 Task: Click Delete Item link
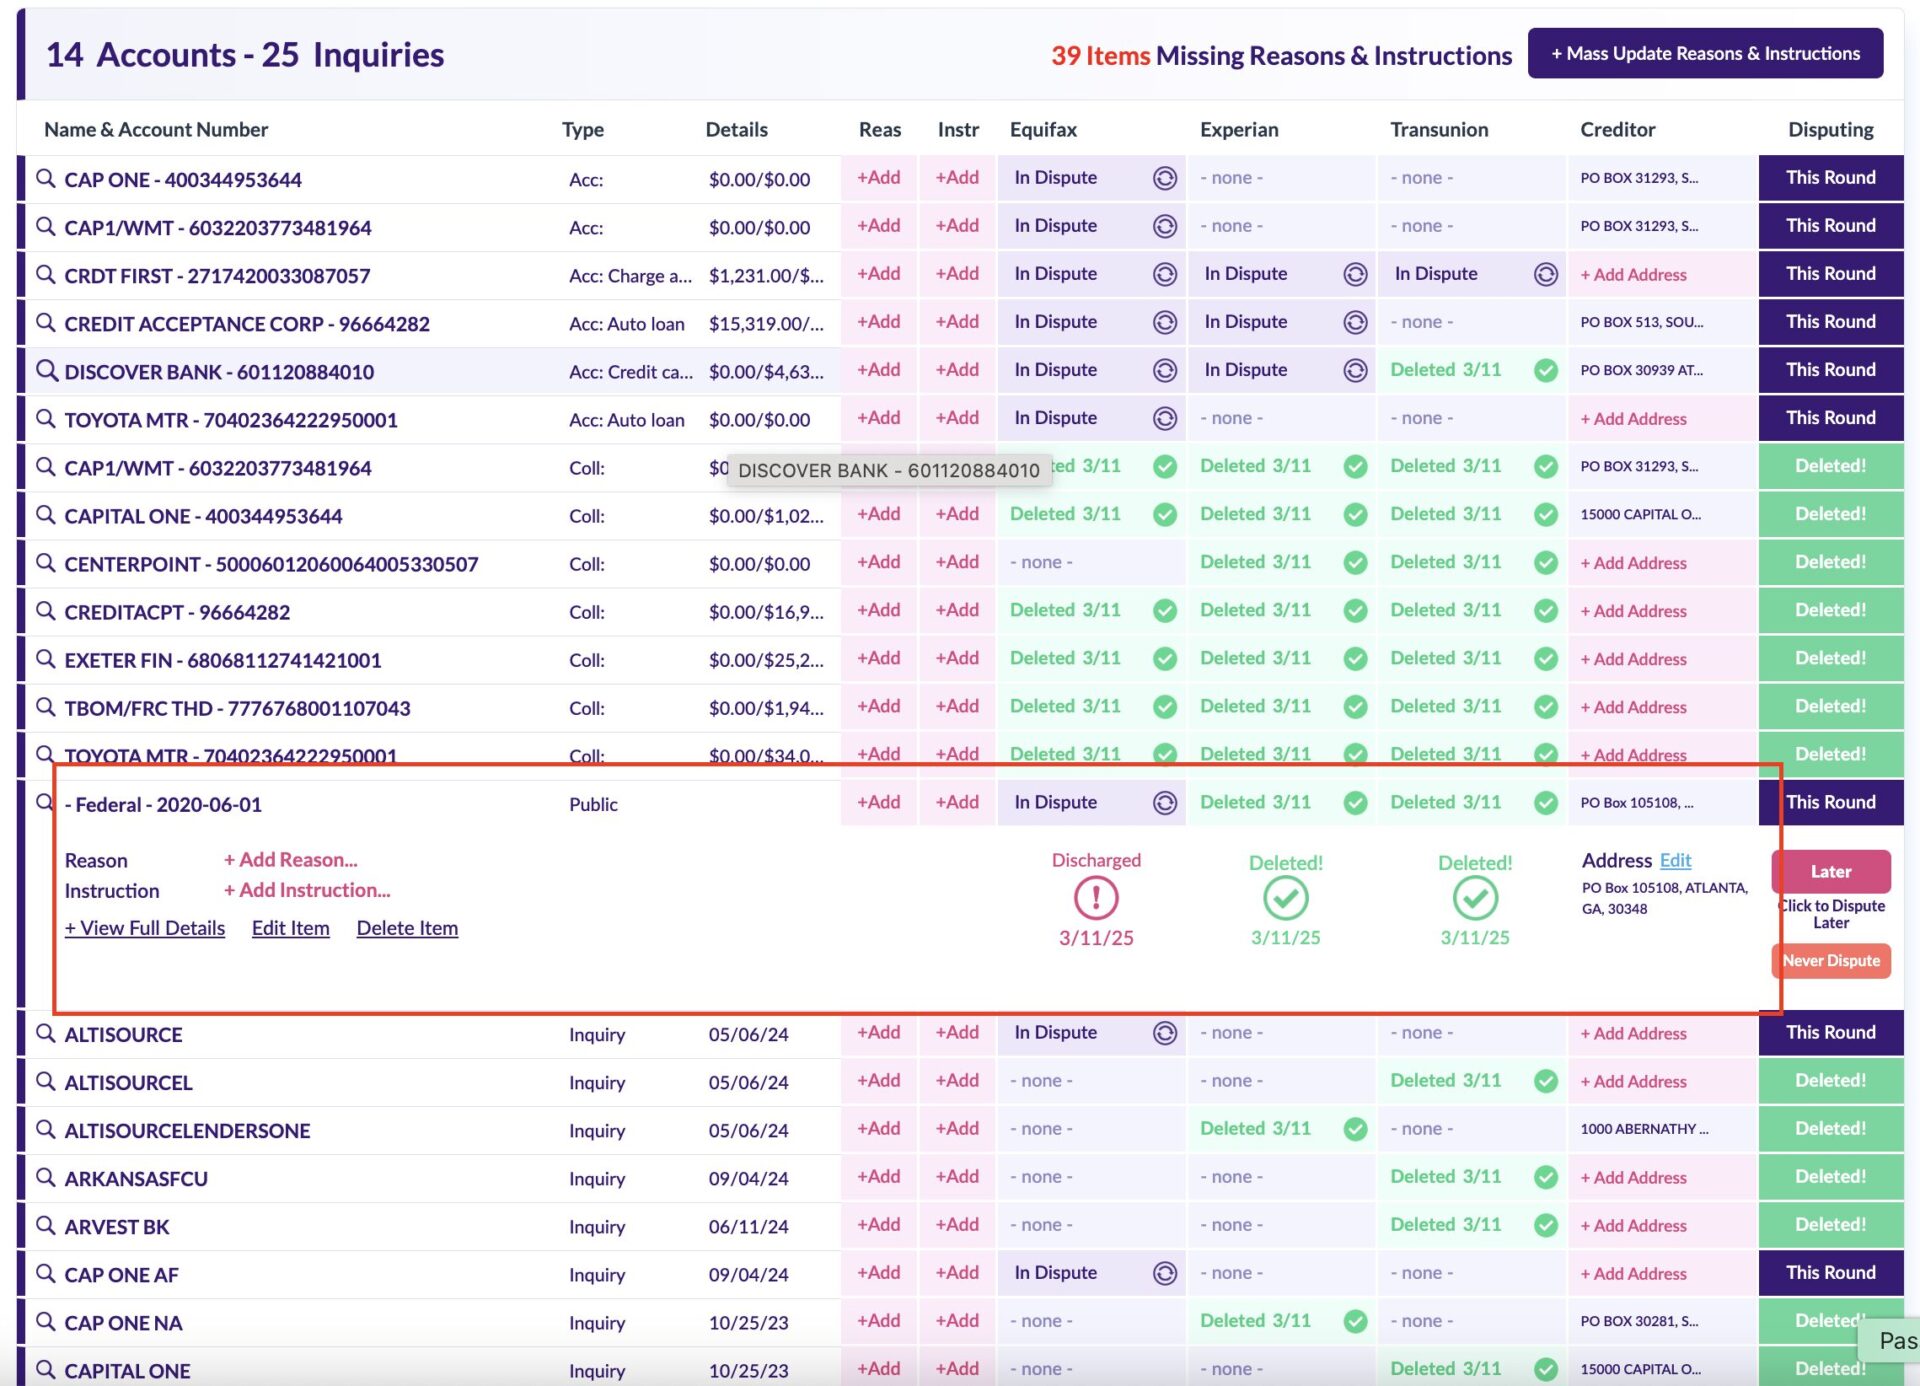click(407, 928)
